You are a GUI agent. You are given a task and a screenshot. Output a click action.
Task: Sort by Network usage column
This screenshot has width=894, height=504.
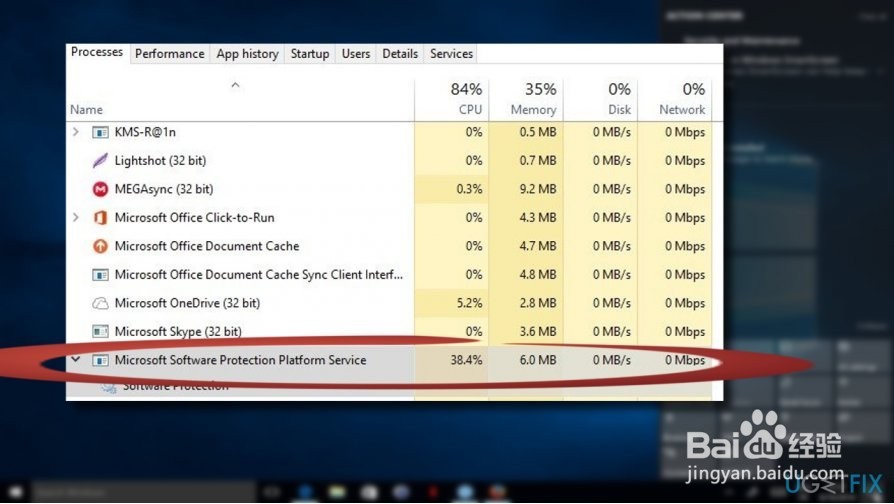[x=682, y=99]
